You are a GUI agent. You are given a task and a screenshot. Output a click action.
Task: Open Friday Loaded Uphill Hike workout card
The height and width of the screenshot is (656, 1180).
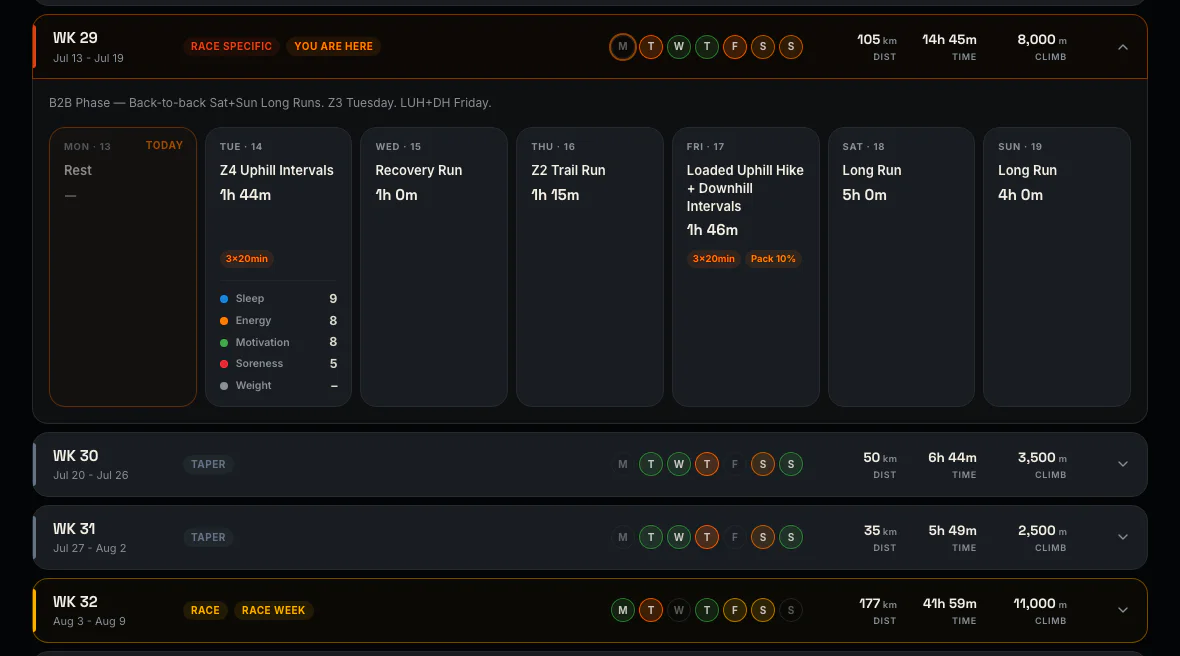pos(745,267)
